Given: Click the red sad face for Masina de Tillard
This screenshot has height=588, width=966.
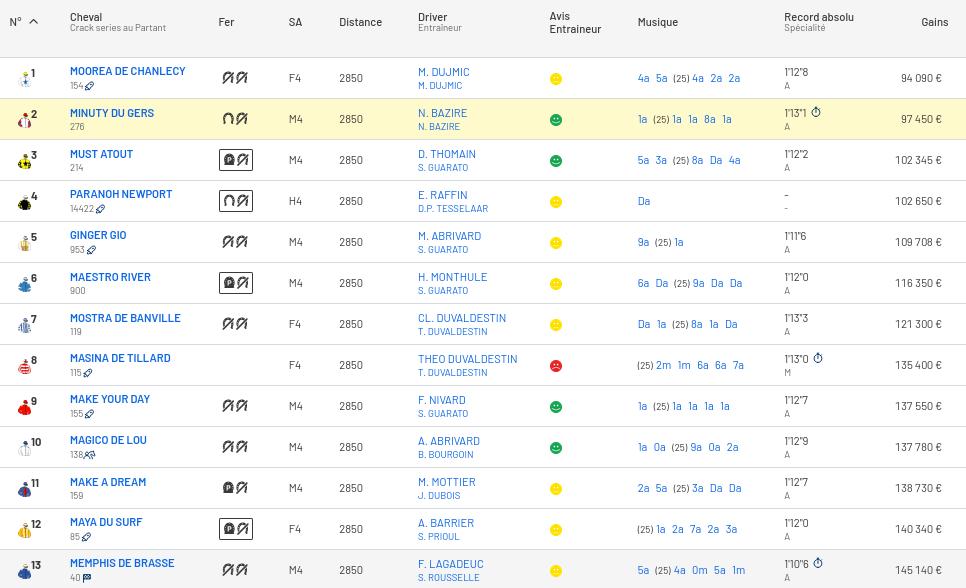Looking at the screenshot, I should [556, 366].
